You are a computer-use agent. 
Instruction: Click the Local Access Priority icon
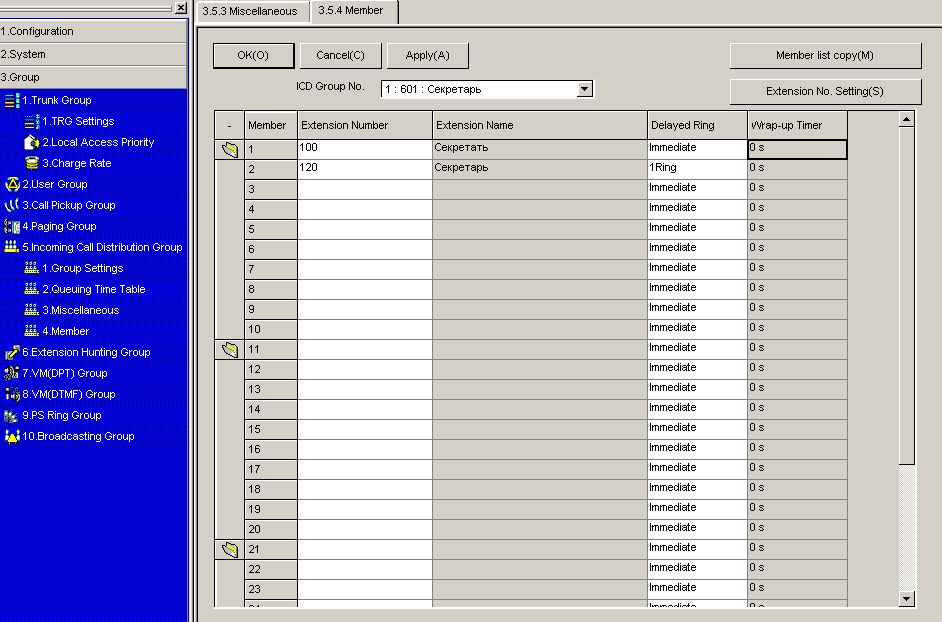click(x=32, y=142)
